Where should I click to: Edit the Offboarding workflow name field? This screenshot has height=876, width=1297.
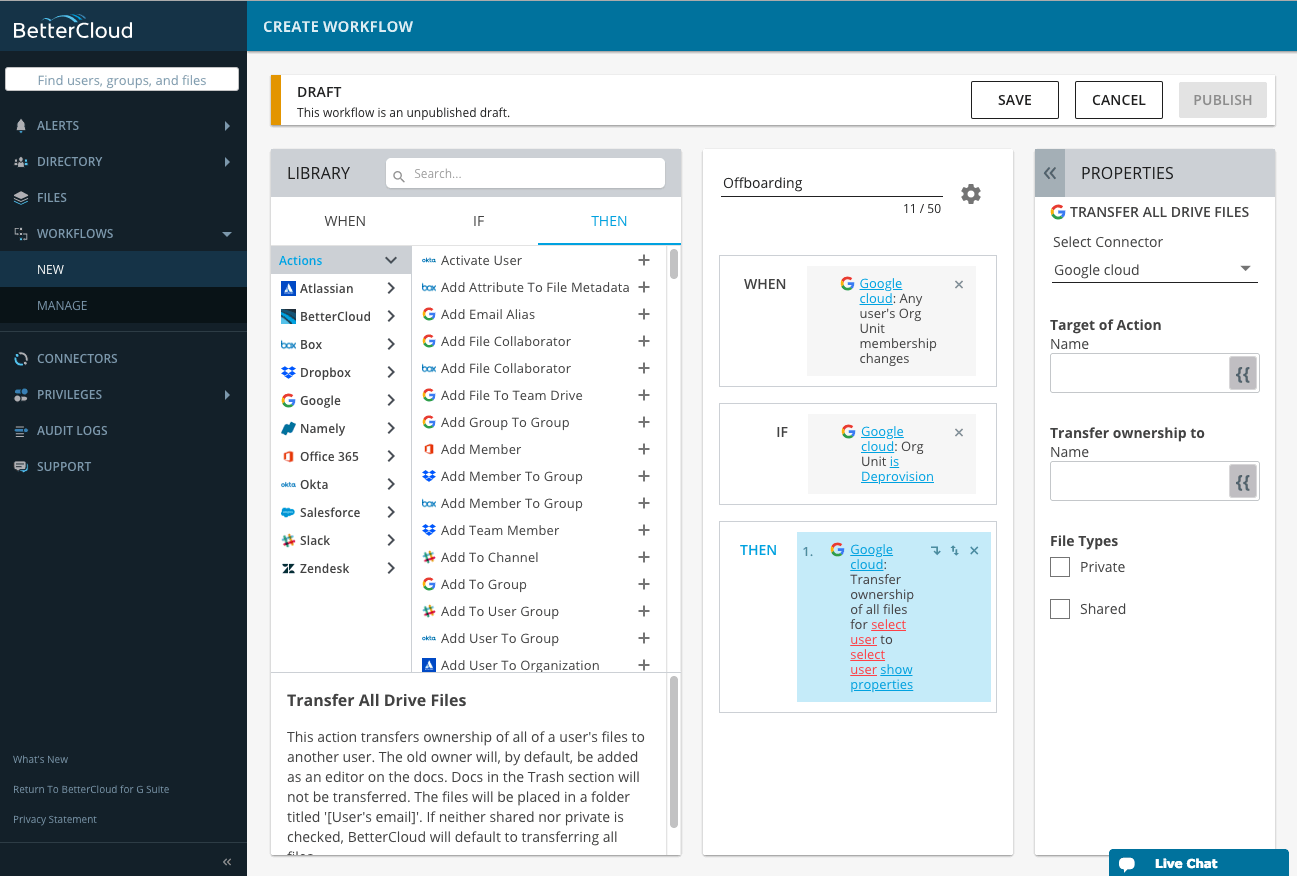coord(832,184)
